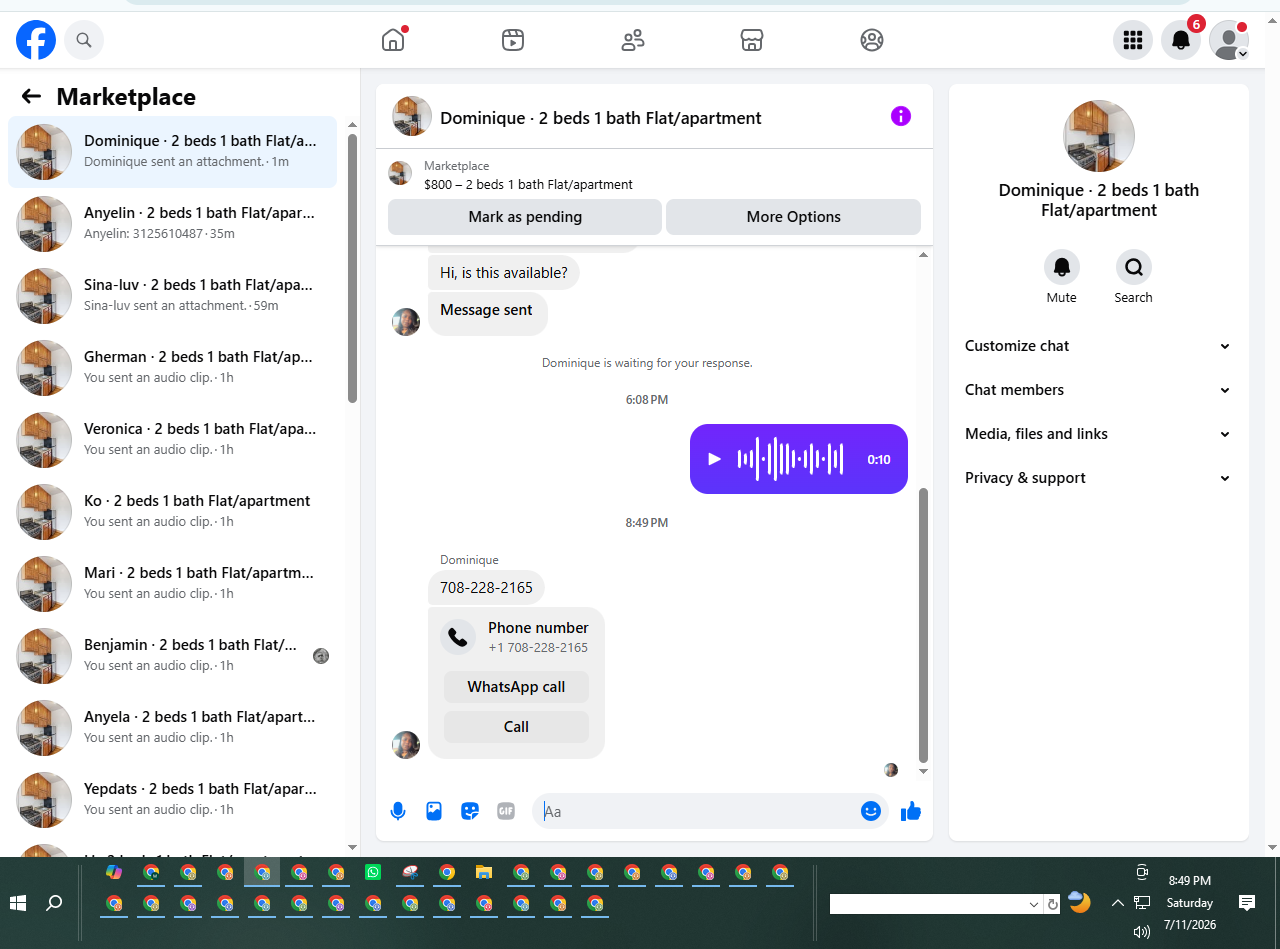1280x949 pixels.
Task: Mute this conversation with the bell icon
Action: pyautogui.click(x=1062, y=267)
